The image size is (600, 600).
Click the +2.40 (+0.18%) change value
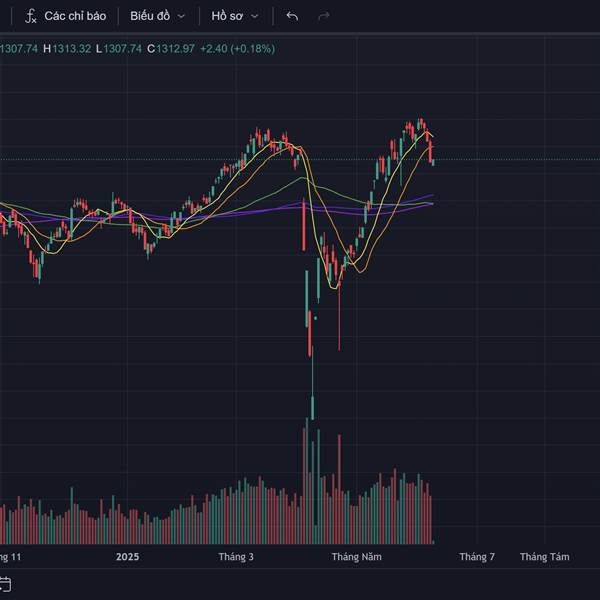238,49
